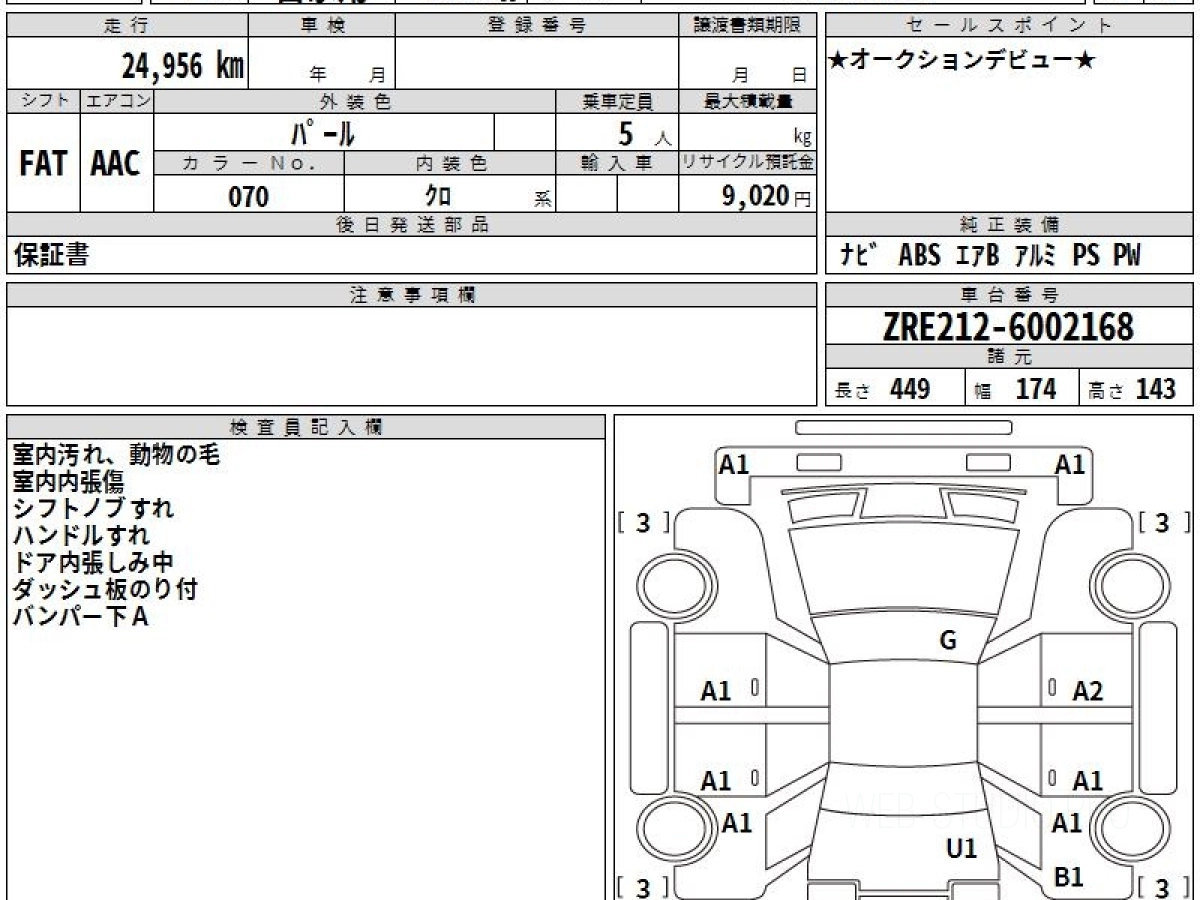Select the note ハンドルすれ

81,536
